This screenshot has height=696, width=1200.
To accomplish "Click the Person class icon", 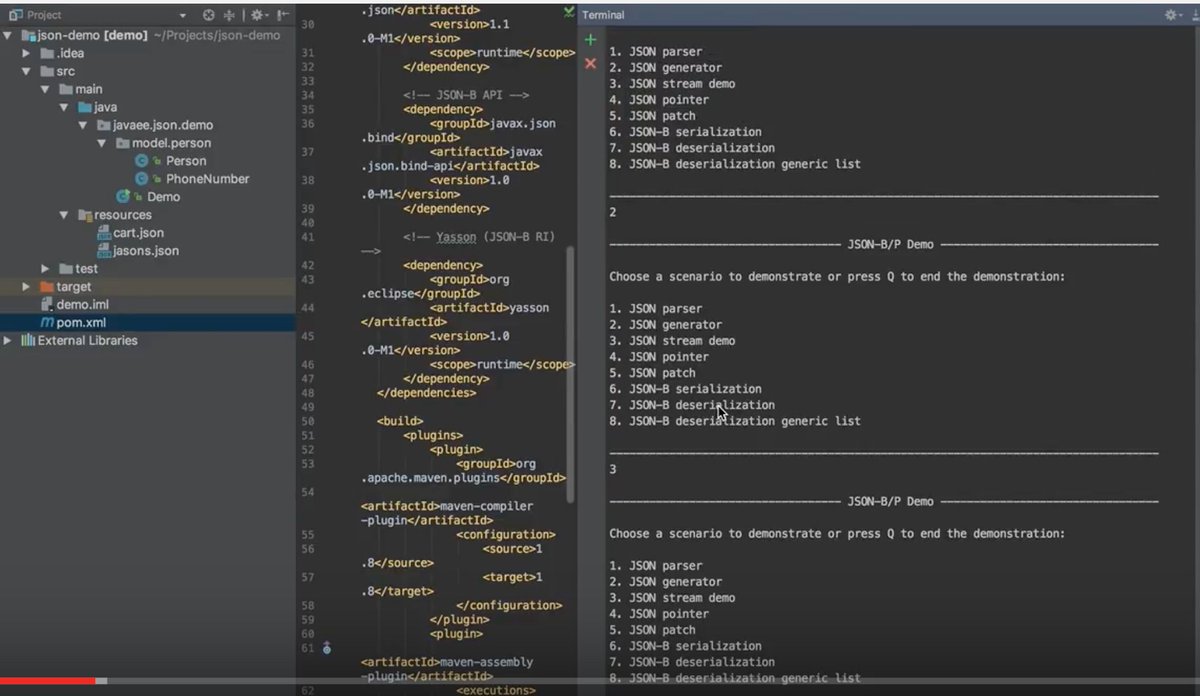I will pos(142,161).
